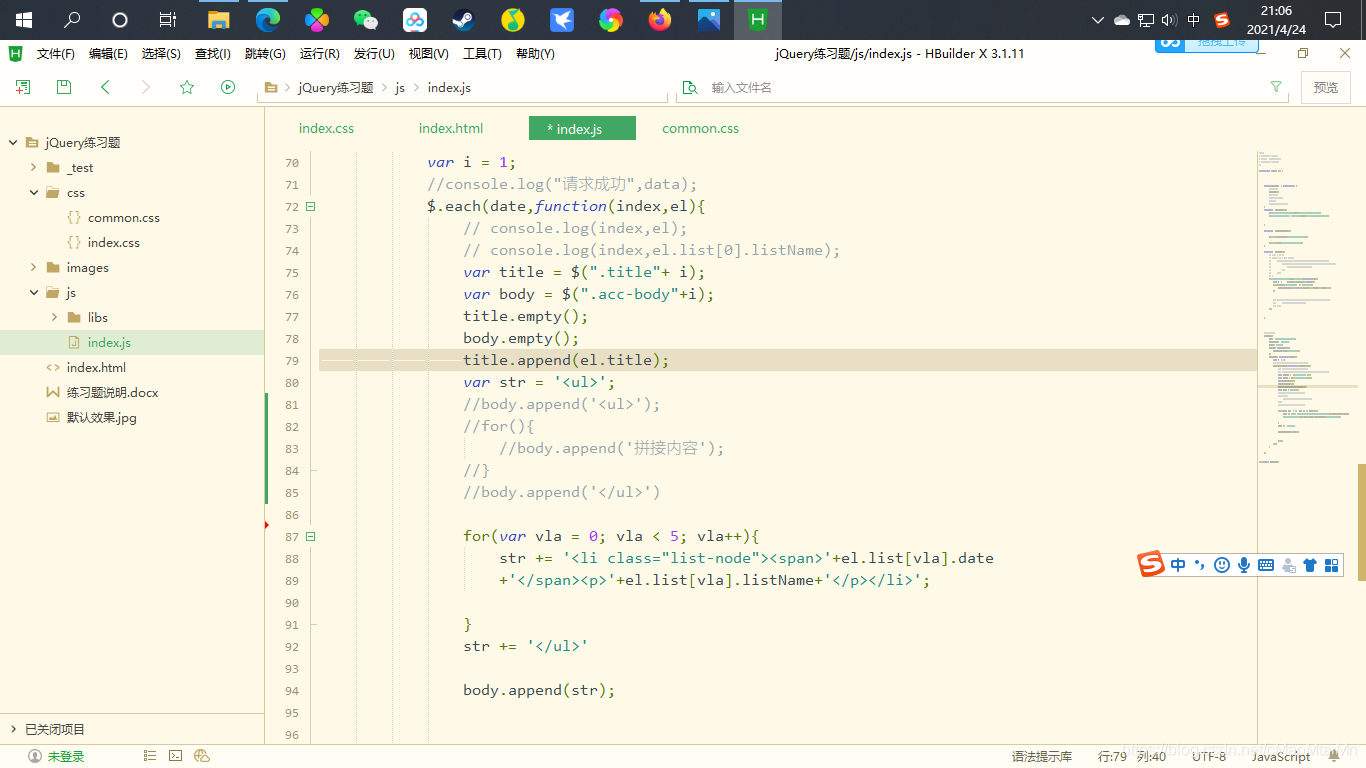
Task: Open common.css in the project tree
Action: [x=123, y=218]
